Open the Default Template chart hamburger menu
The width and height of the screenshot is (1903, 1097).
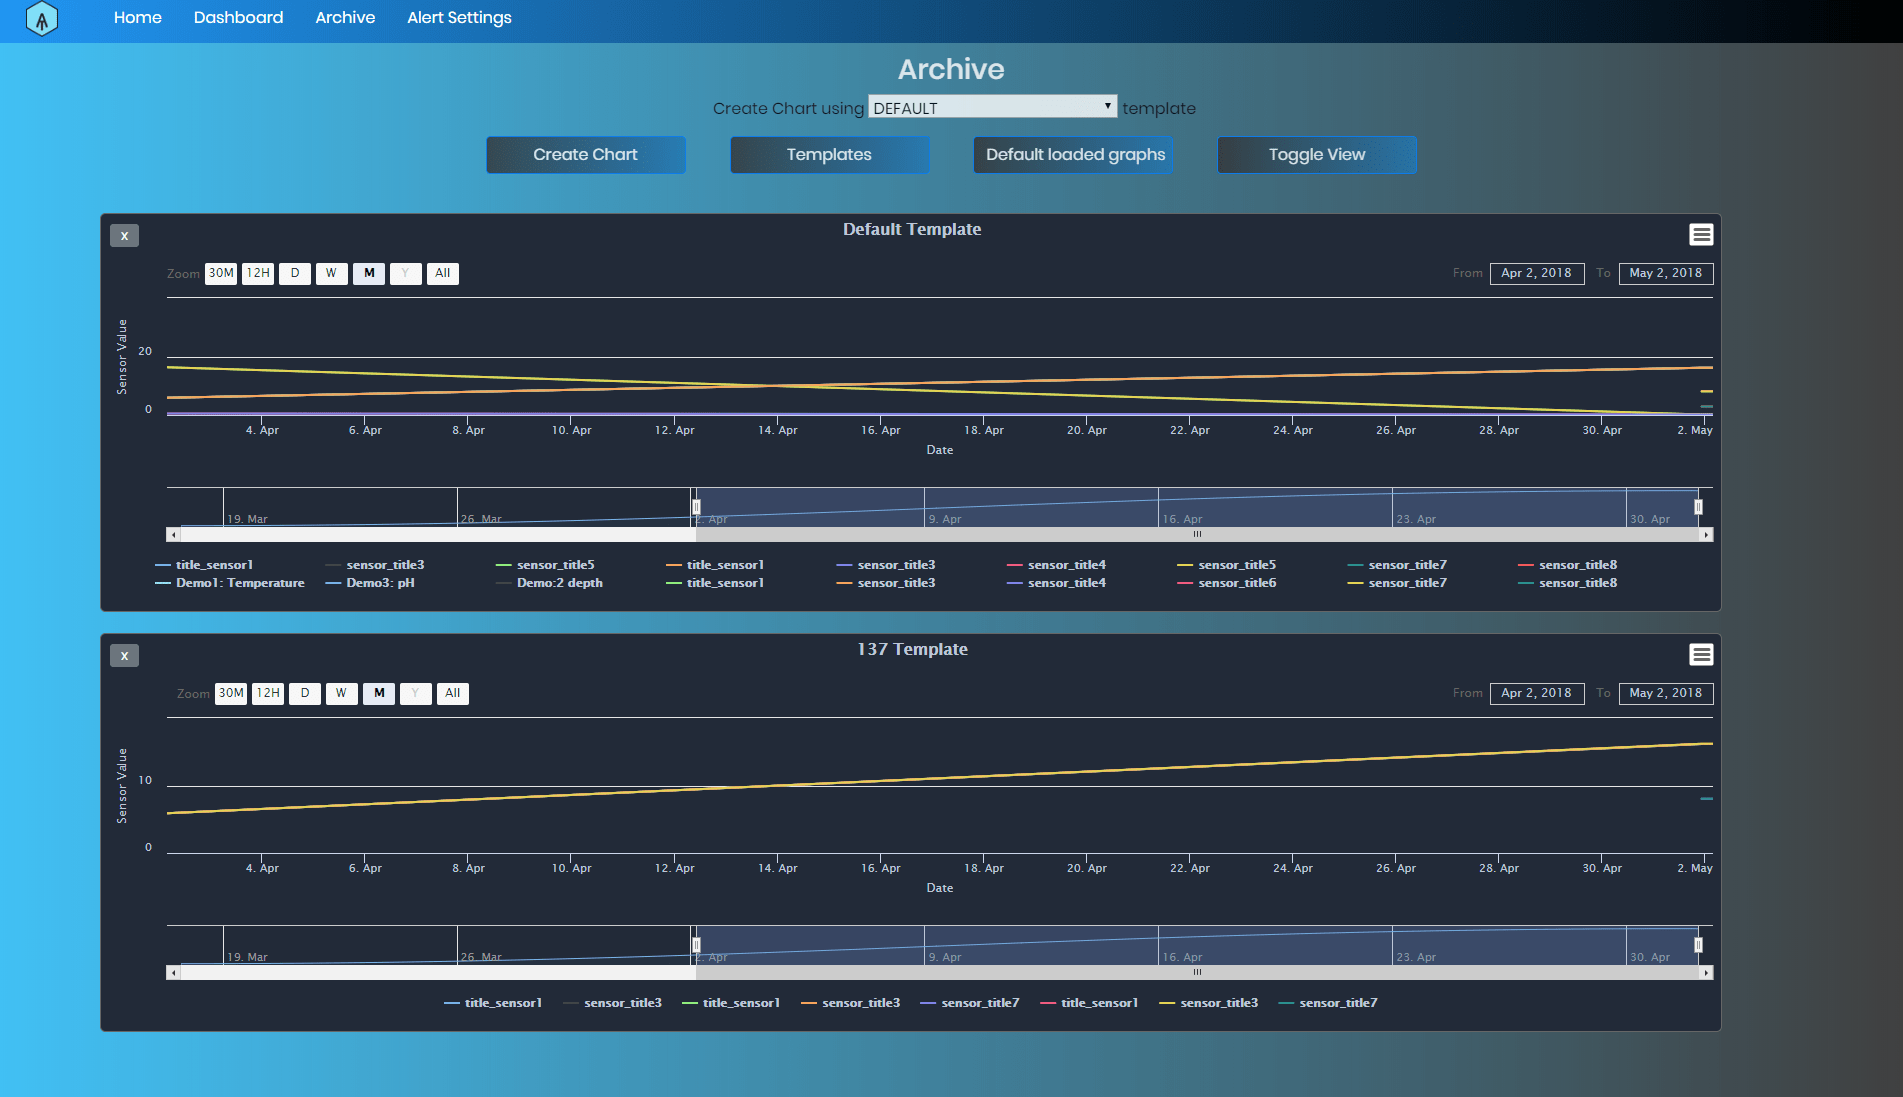click(x=1700, y=234)
